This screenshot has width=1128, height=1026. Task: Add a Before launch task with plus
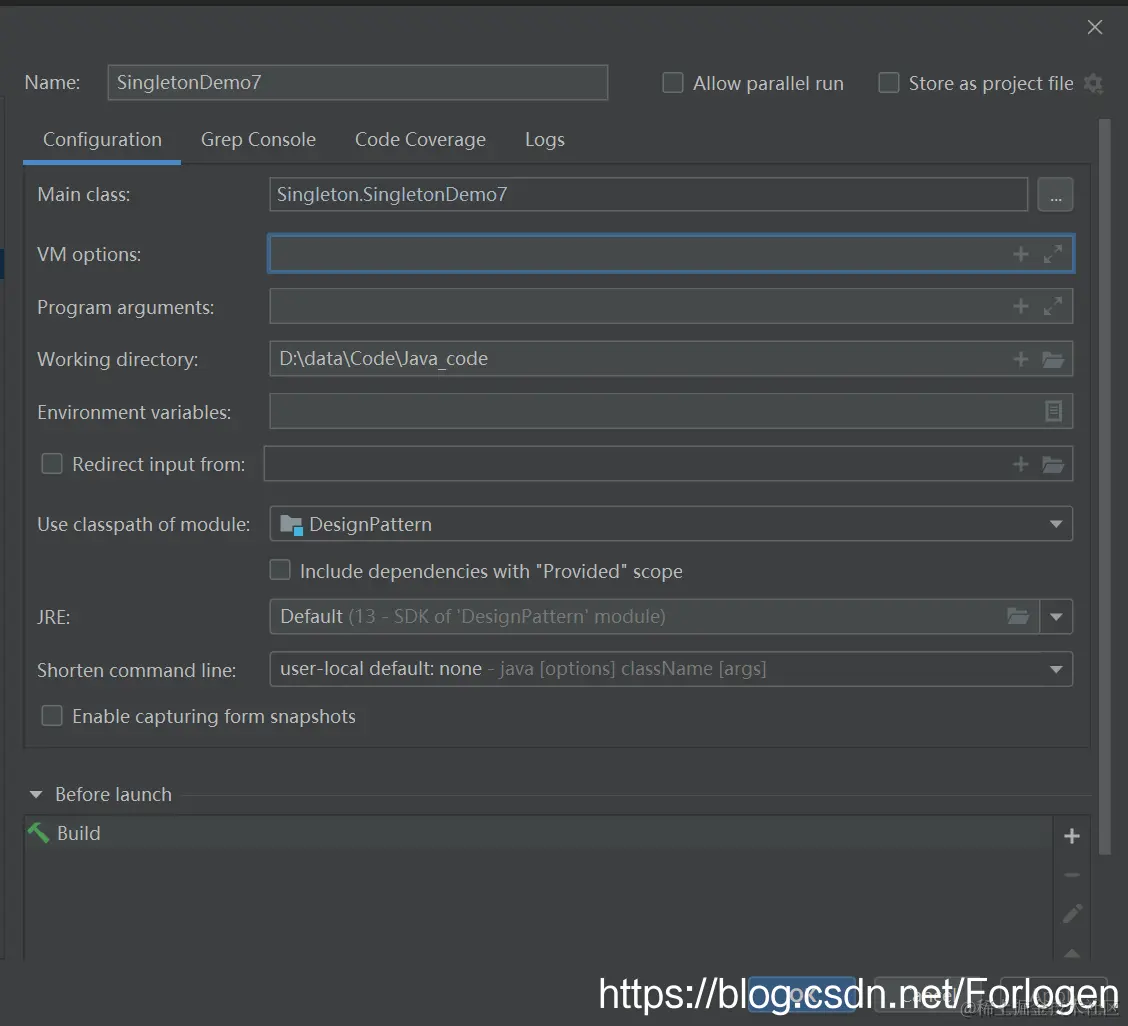tap(1071, 835)
